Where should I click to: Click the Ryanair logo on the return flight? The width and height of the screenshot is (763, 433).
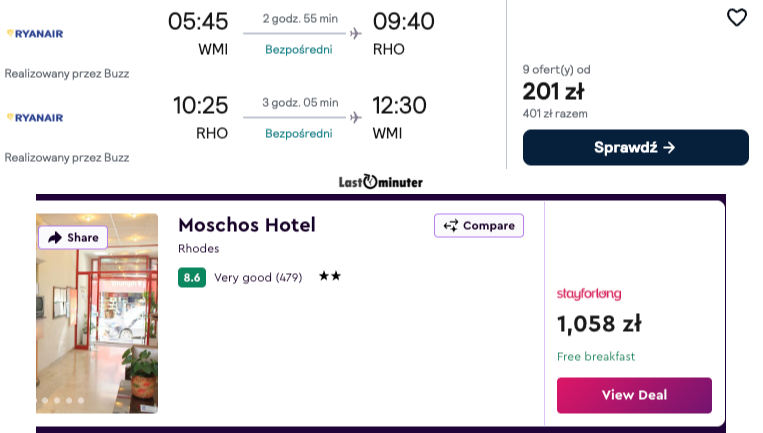pos(35,117)
